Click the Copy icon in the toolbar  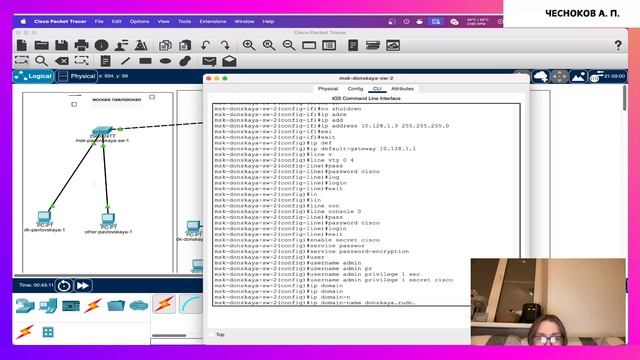pyautogui.click(x=165, y=45)
